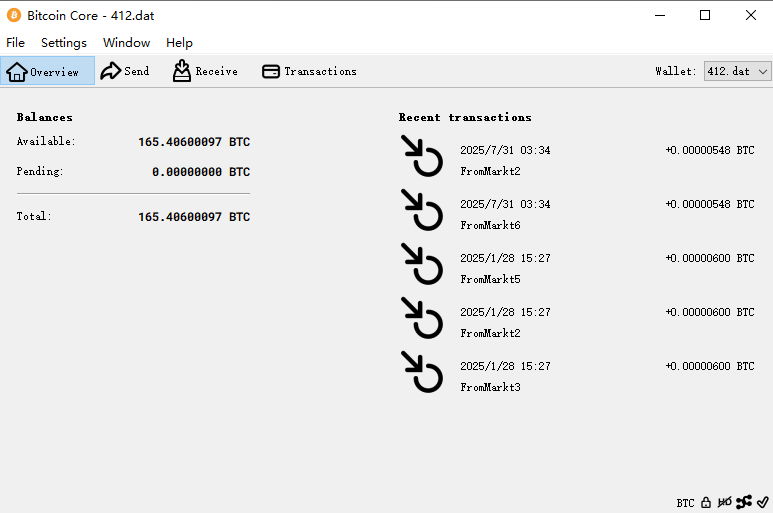Open the File menu
The height and width of the screenshot is (513, 773).
[15, 43]
